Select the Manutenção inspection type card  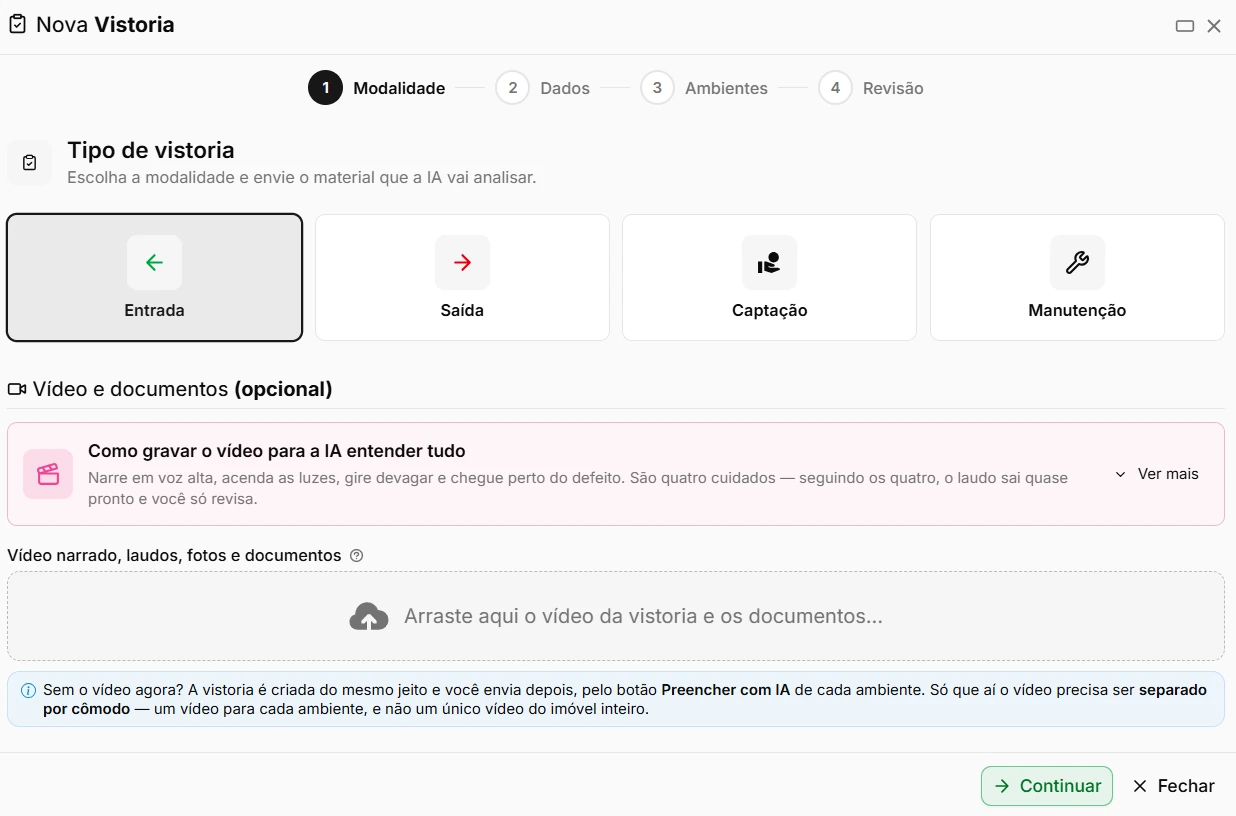(1077, 278)
